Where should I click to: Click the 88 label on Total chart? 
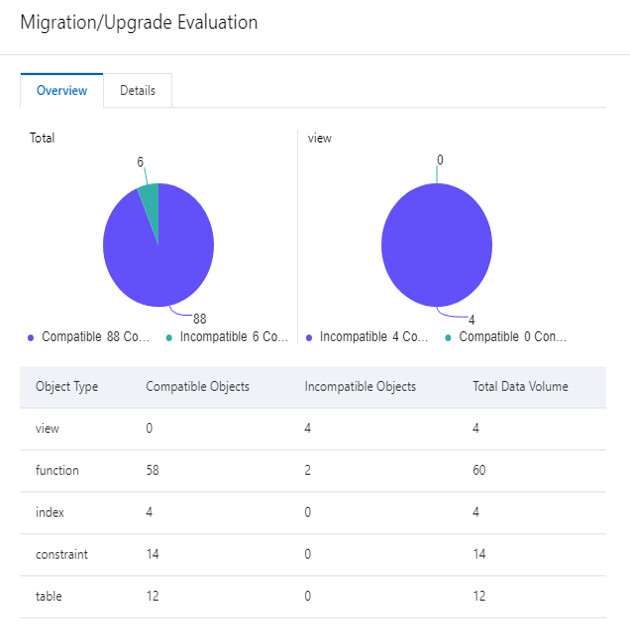200,319
